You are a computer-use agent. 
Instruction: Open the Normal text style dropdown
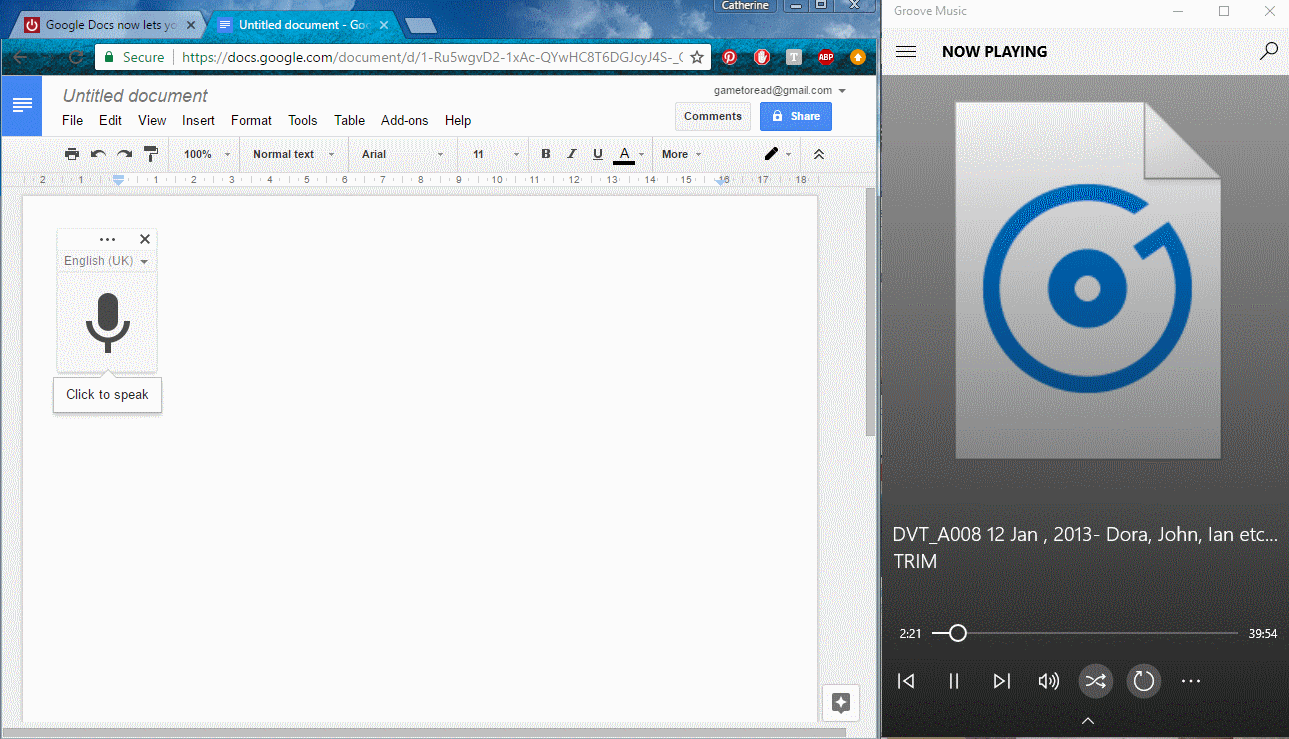[291, 154]
